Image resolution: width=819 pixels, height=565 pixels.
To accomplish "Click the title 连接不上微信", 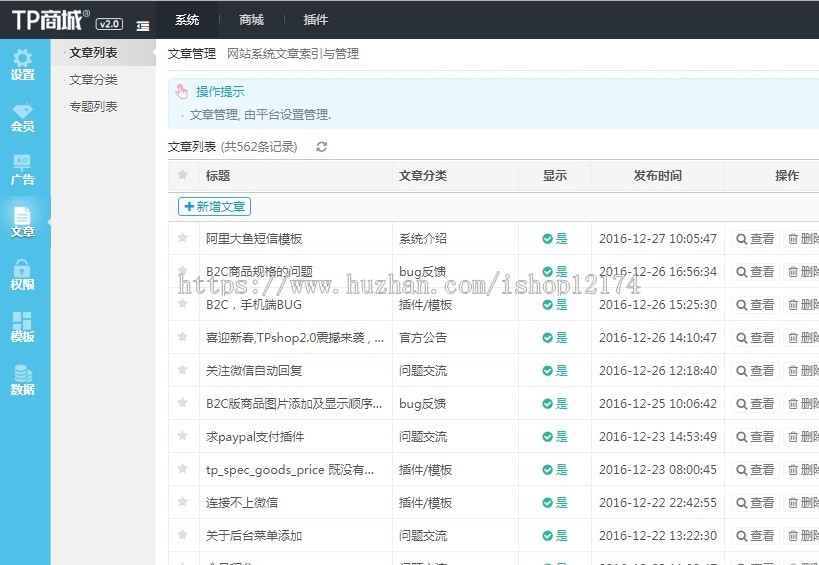I will [x=242, y=502].
